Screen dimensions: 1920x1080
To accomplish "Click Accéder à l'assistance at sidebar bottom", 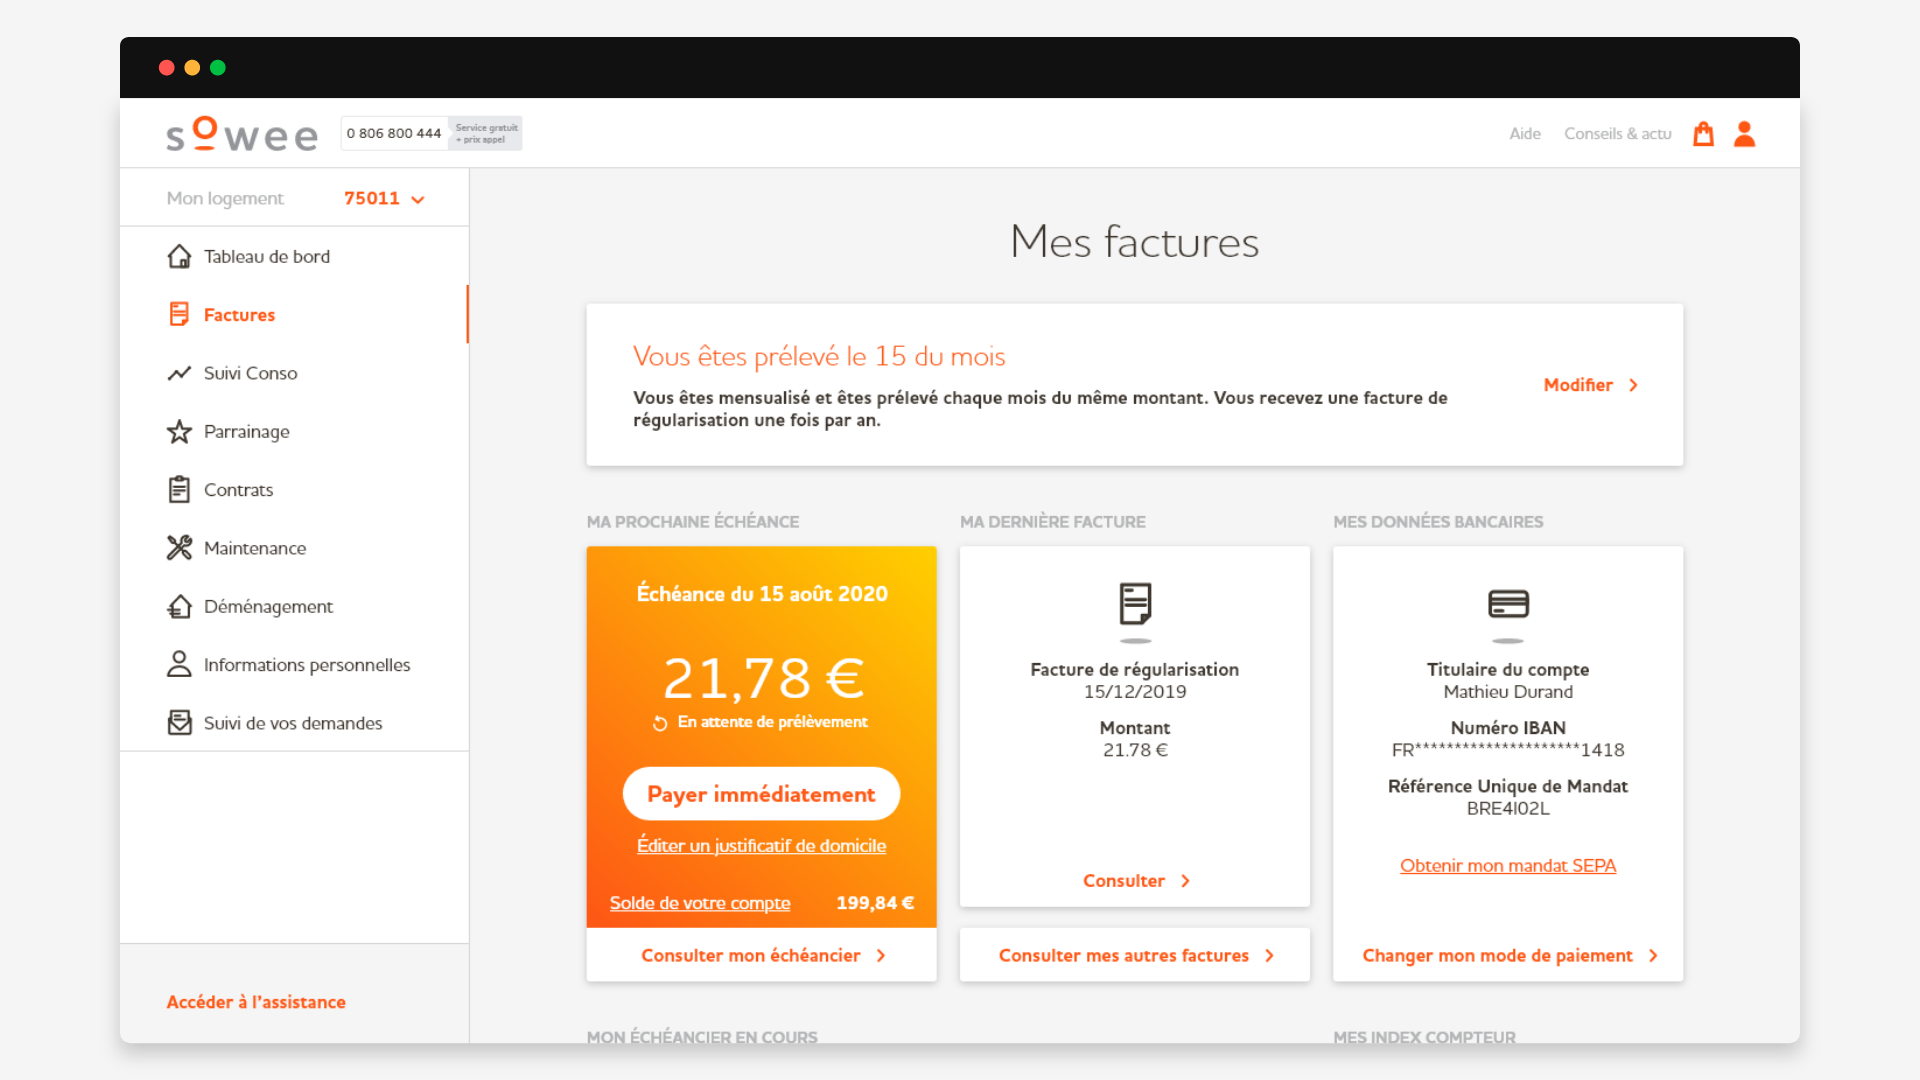I will 256,1001.
